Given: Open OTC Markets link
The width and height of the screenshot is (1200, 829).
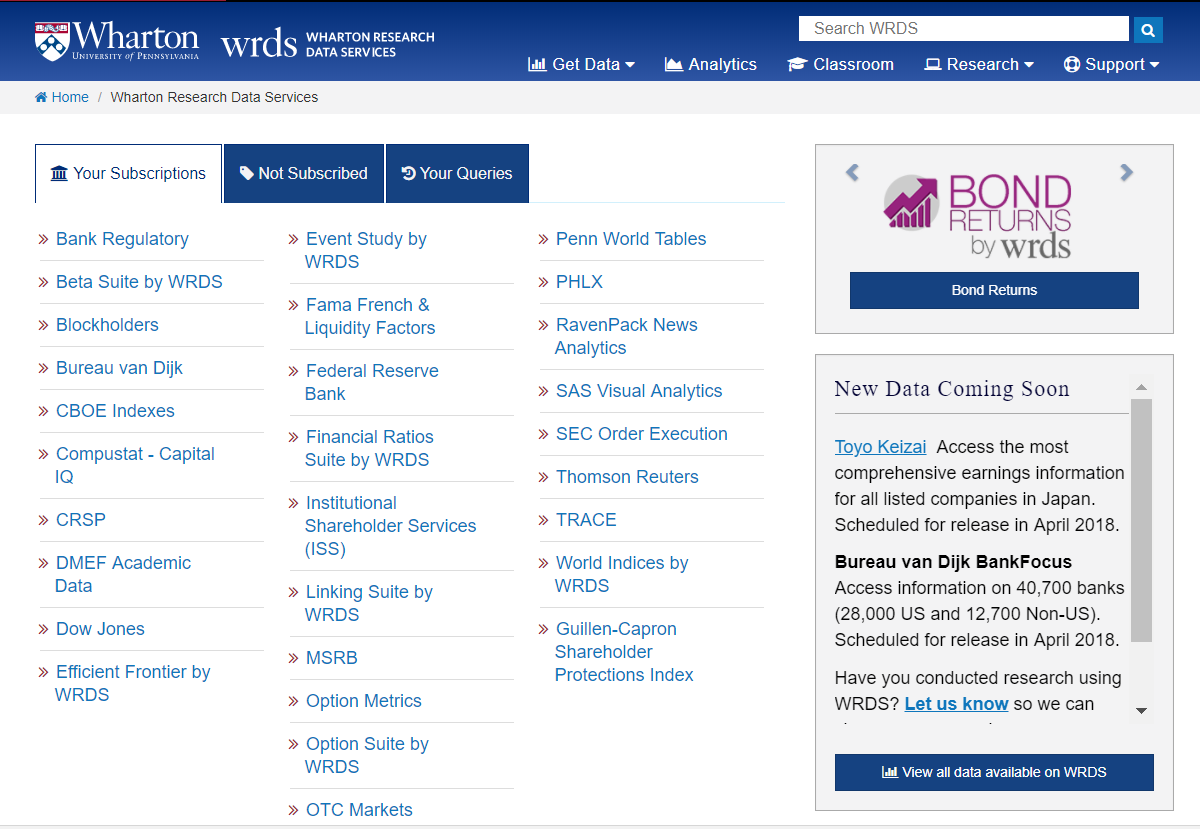Looking at the screenshot, I should click(x=359, y=810).
